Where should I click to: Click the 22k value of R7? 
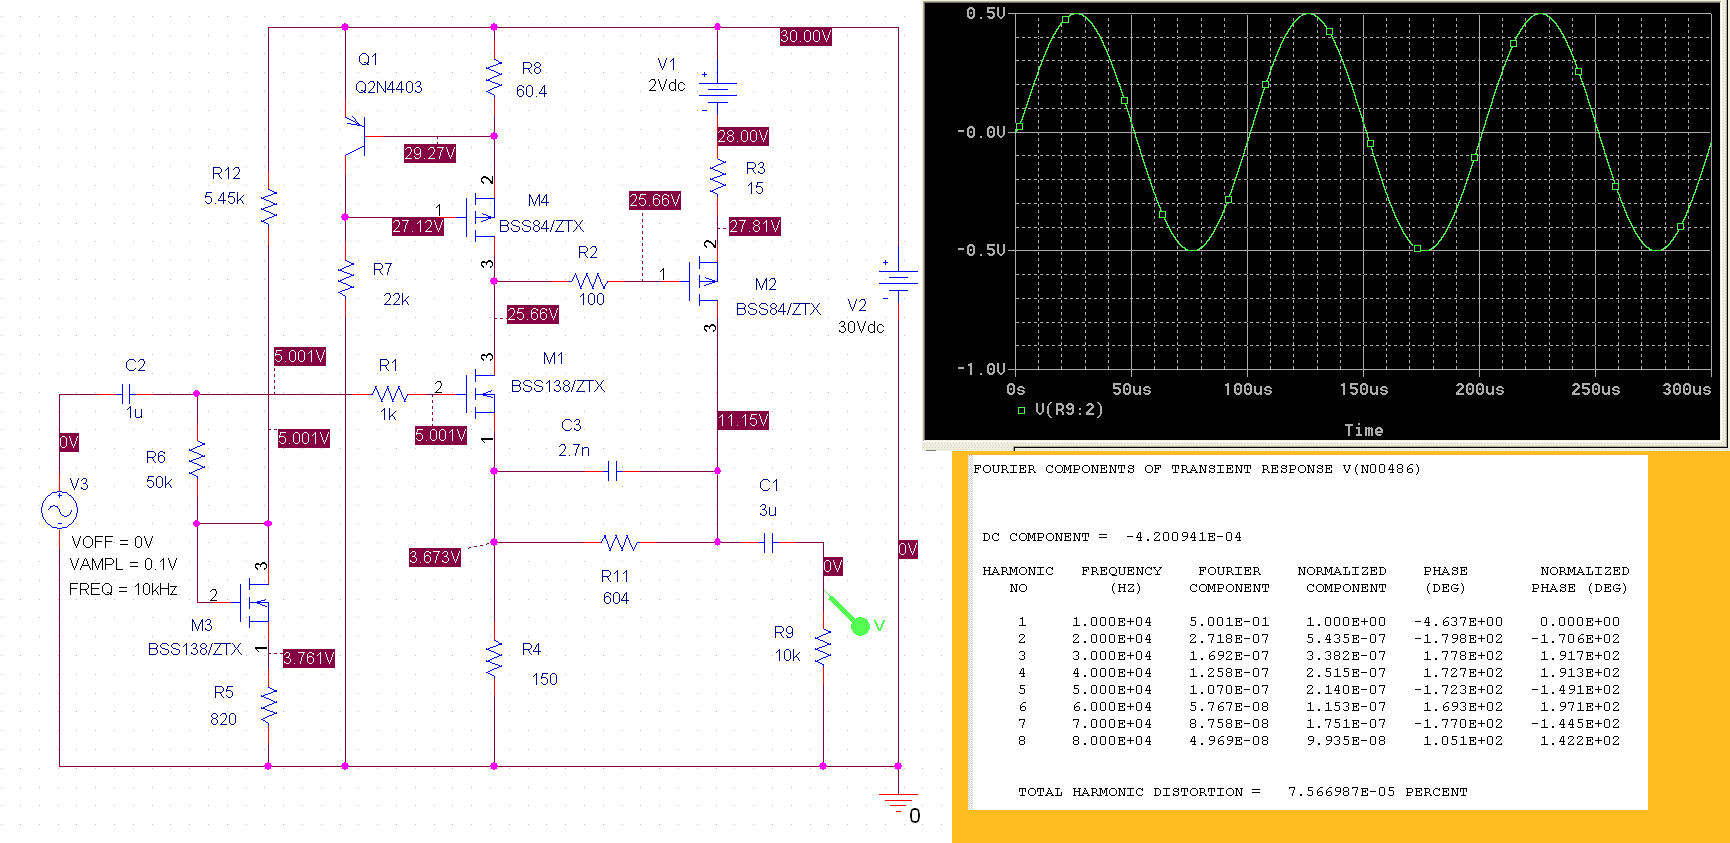396,299
